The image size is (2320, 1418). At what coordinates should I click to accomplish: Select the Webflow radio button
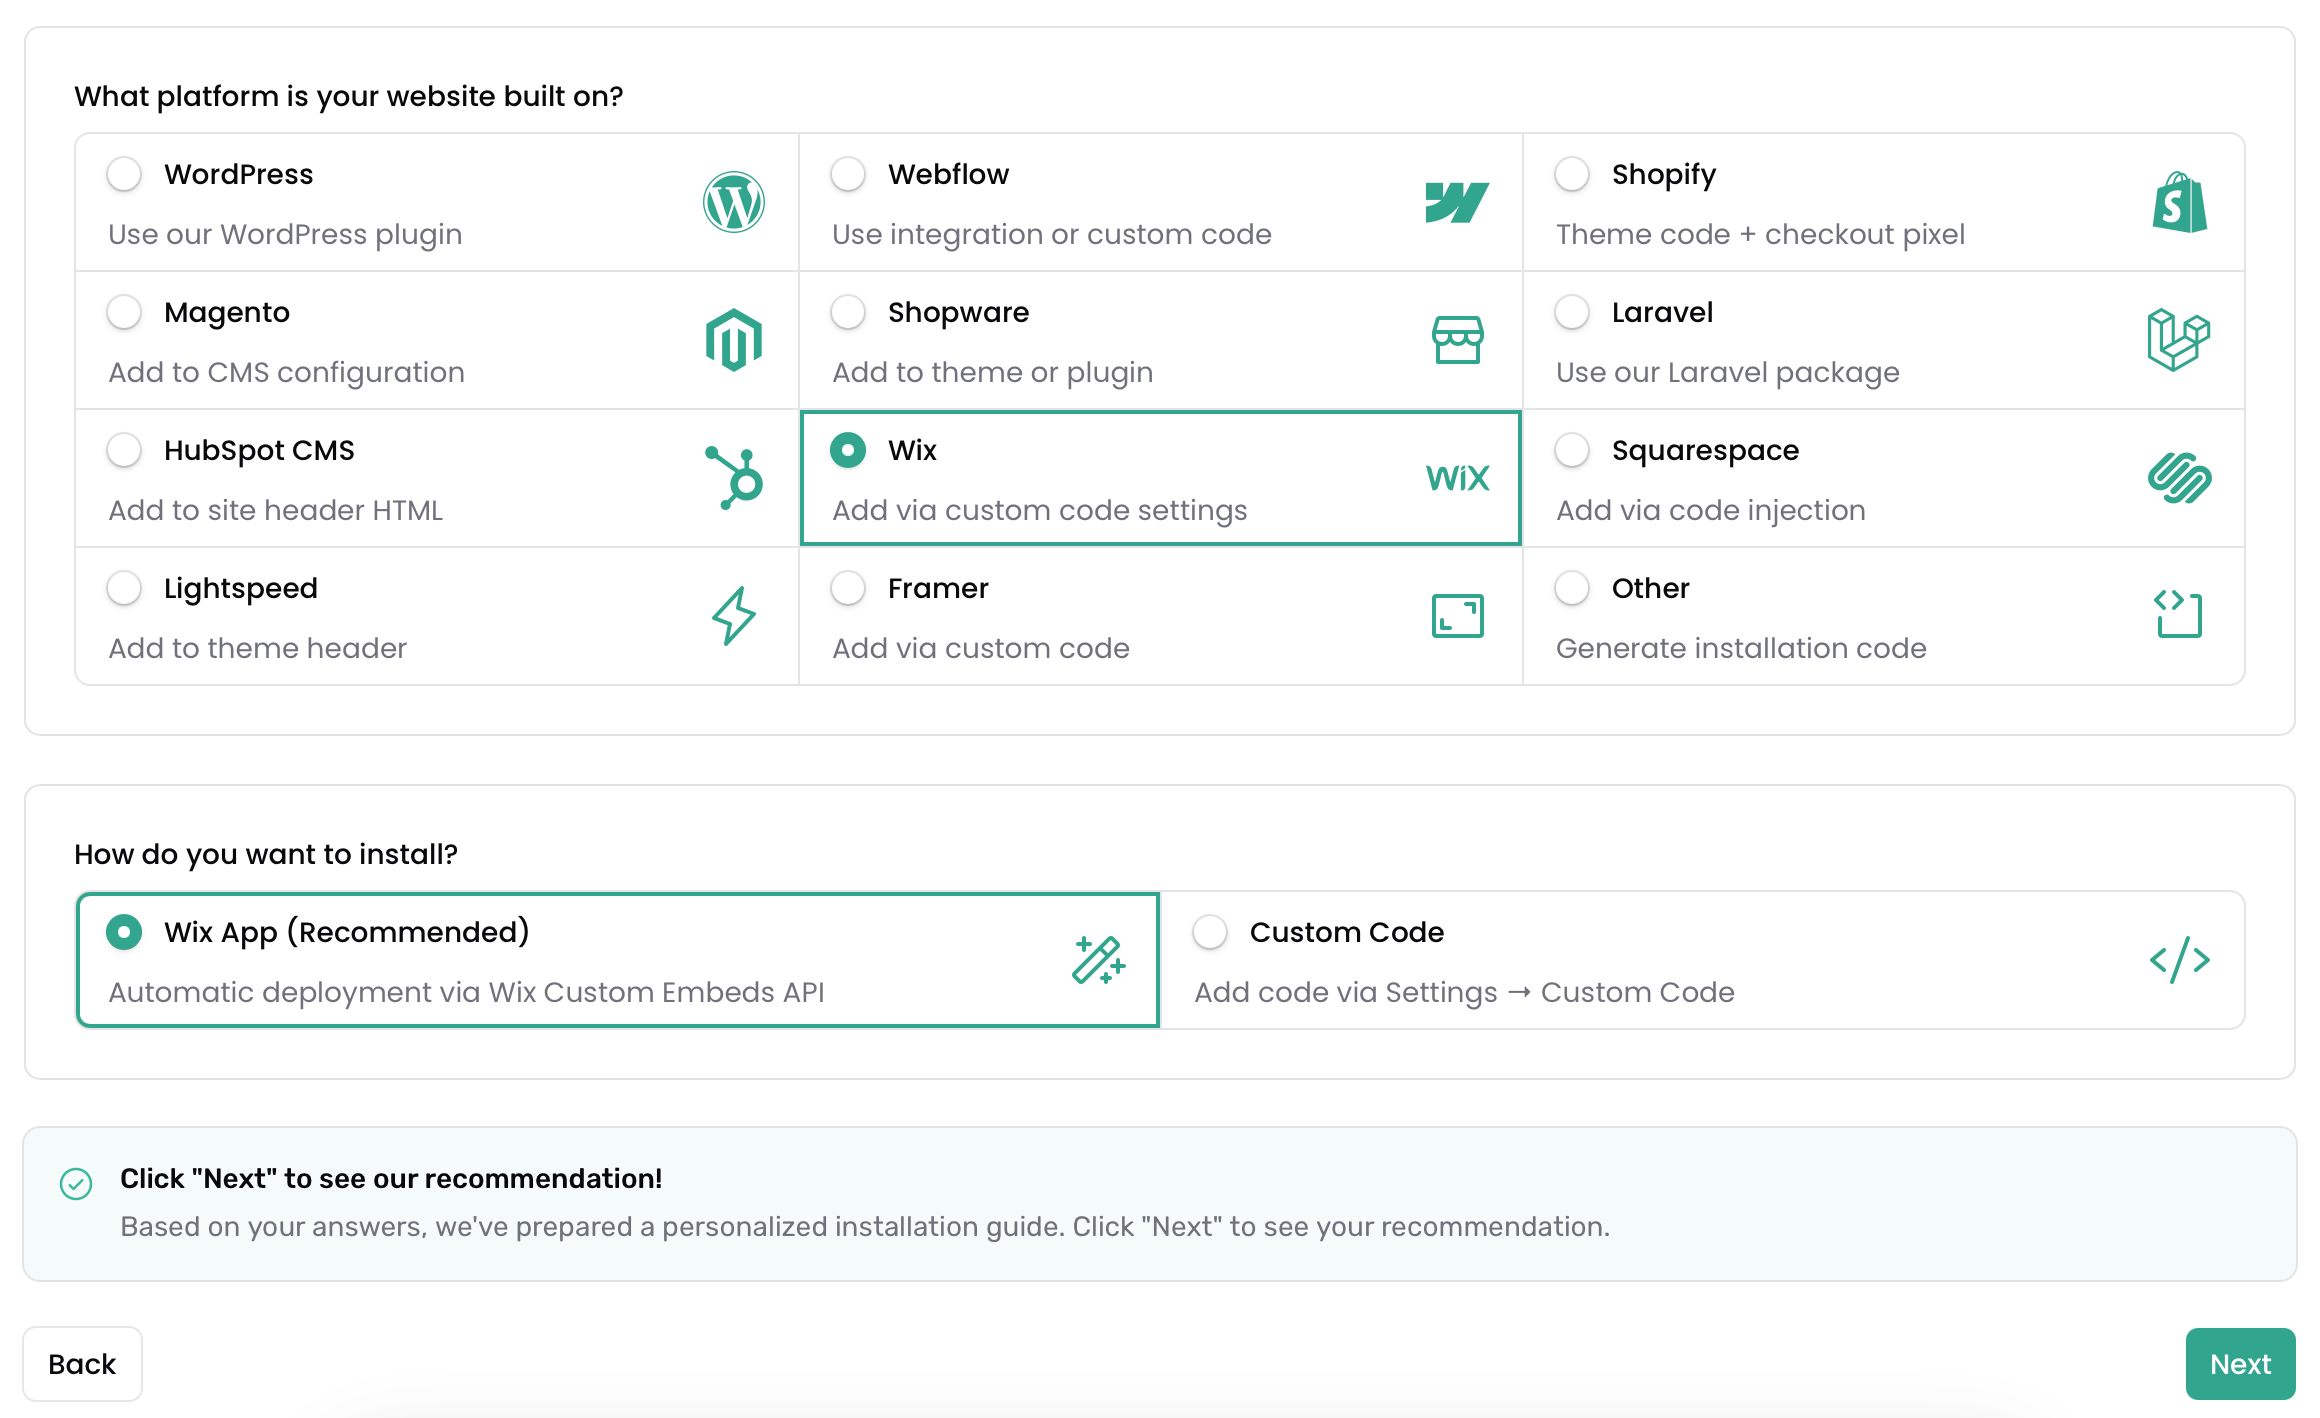(x=848, y=174)
